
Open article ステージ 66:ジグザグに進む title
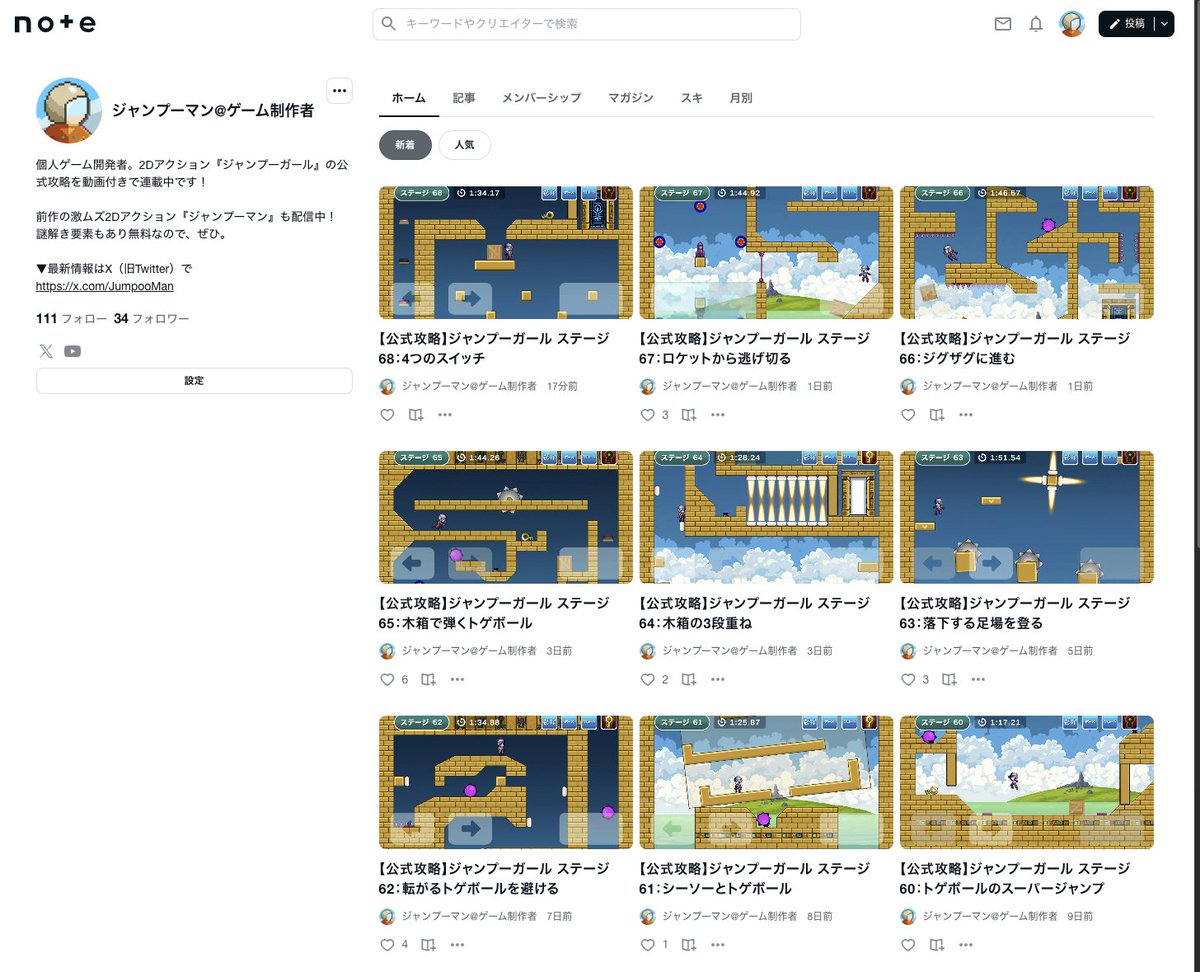click(x=1014, y=348)
